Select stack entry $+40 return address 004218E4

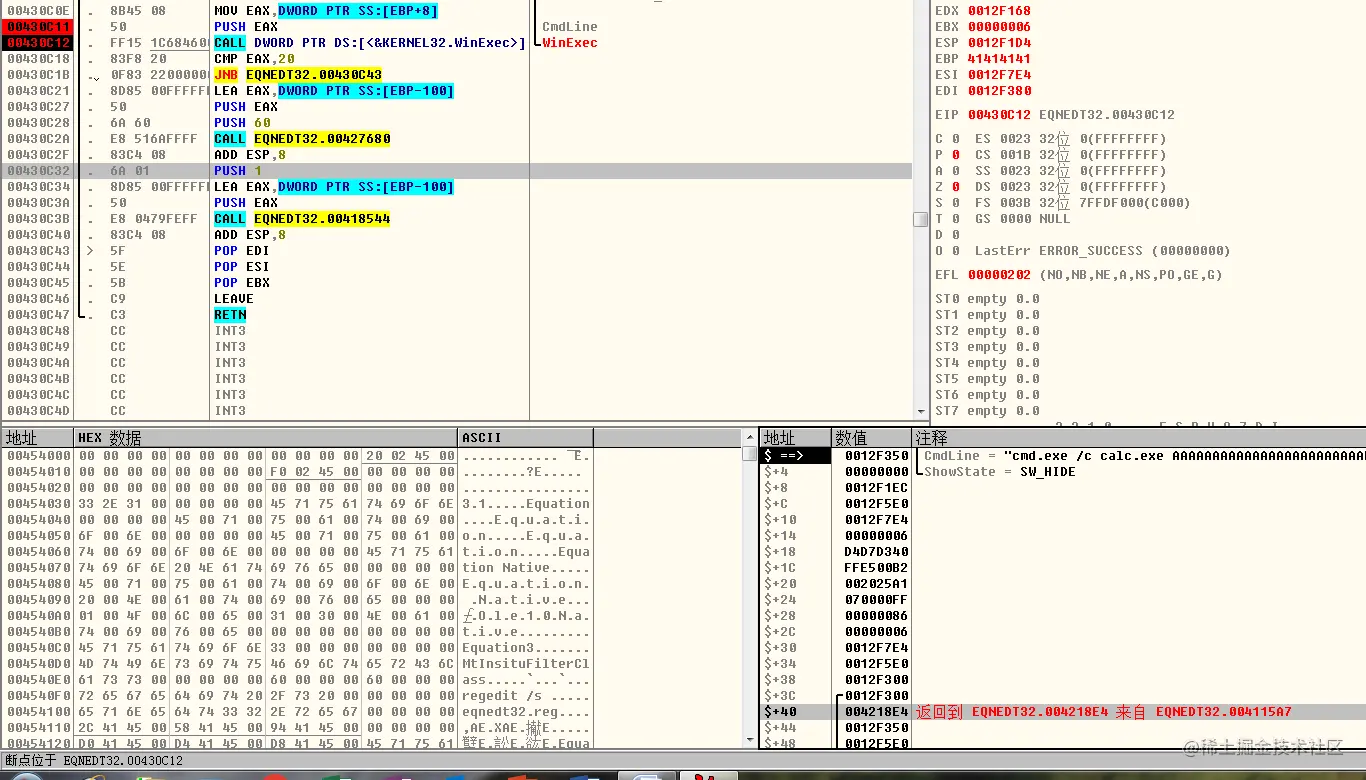click(836, 712)
